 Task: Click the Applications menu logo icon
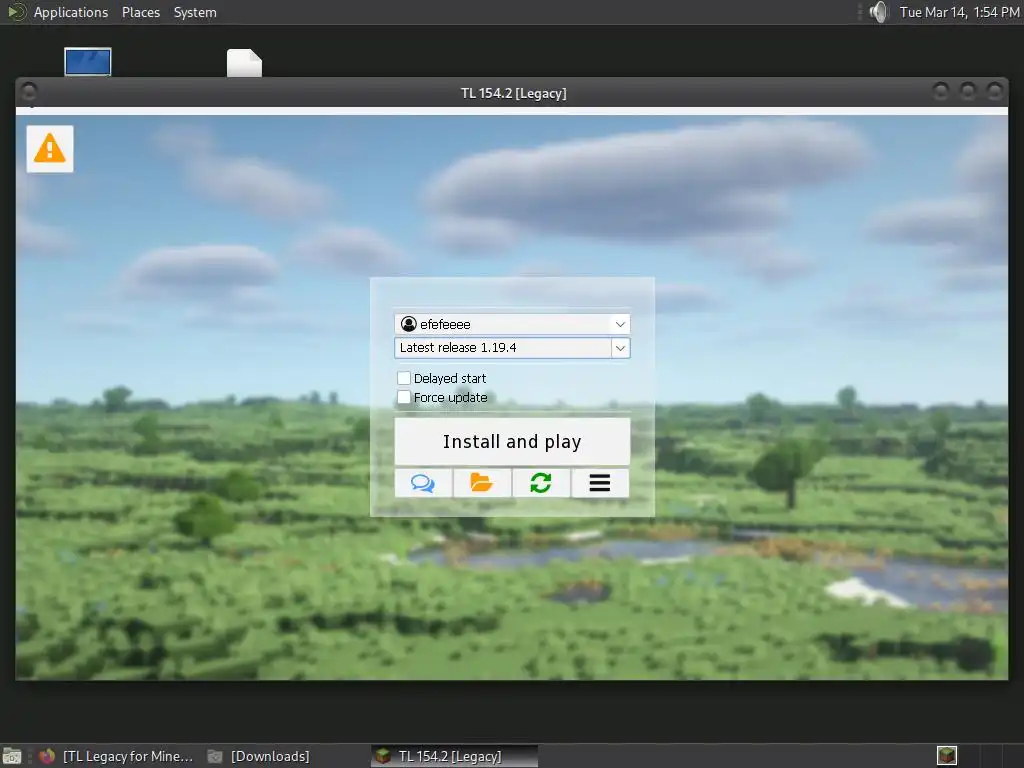pyautogui.click(x=16, y=12)
